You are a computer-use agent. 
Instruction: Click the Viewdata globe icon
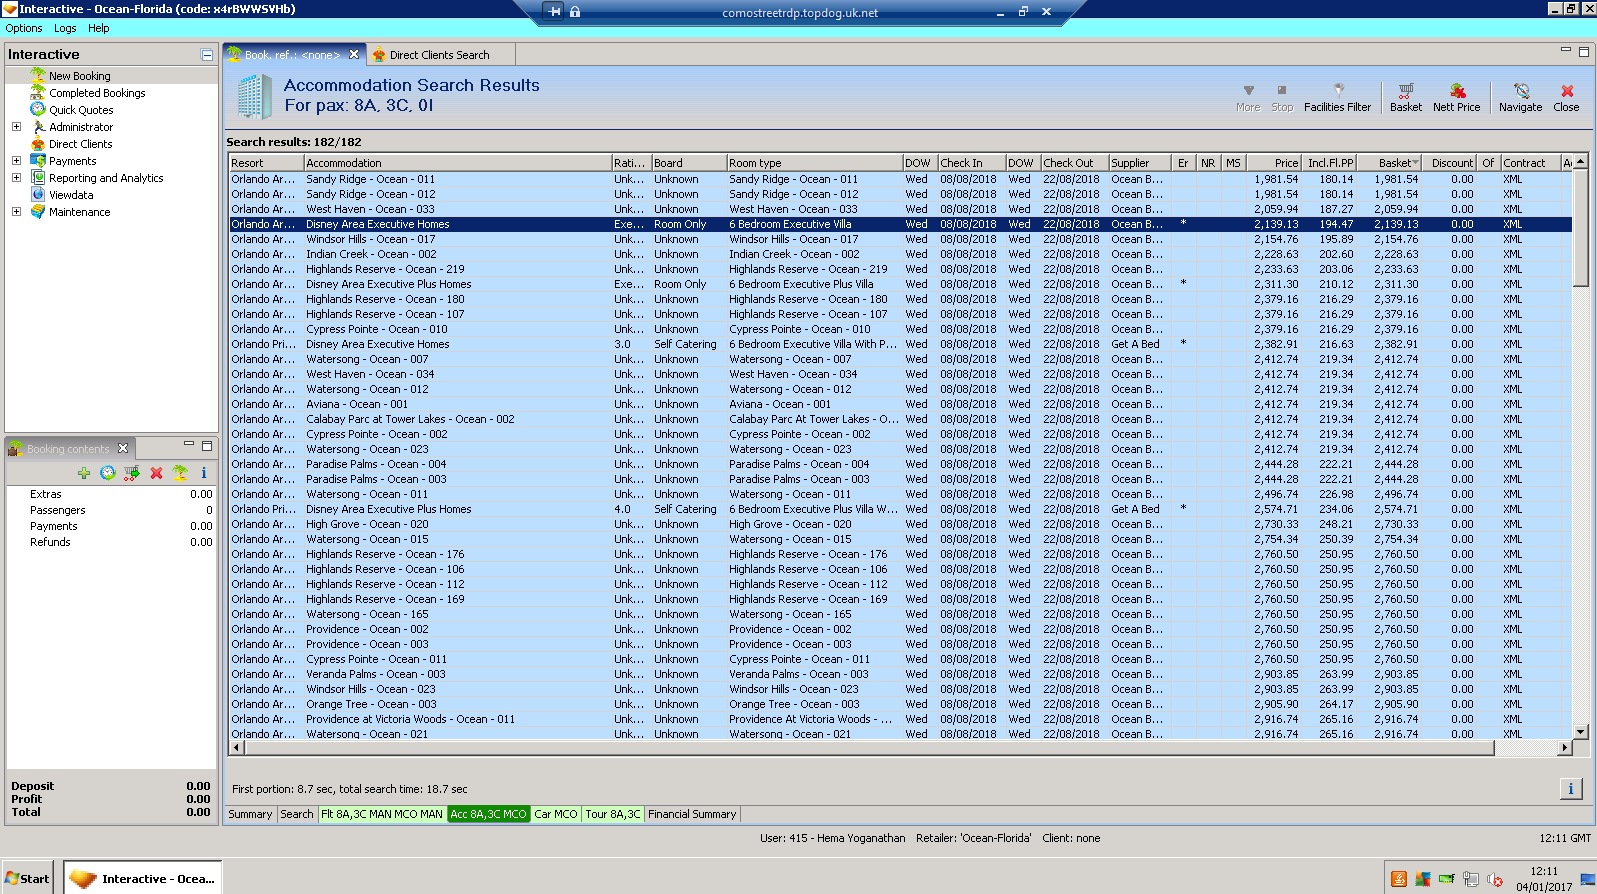38,194
